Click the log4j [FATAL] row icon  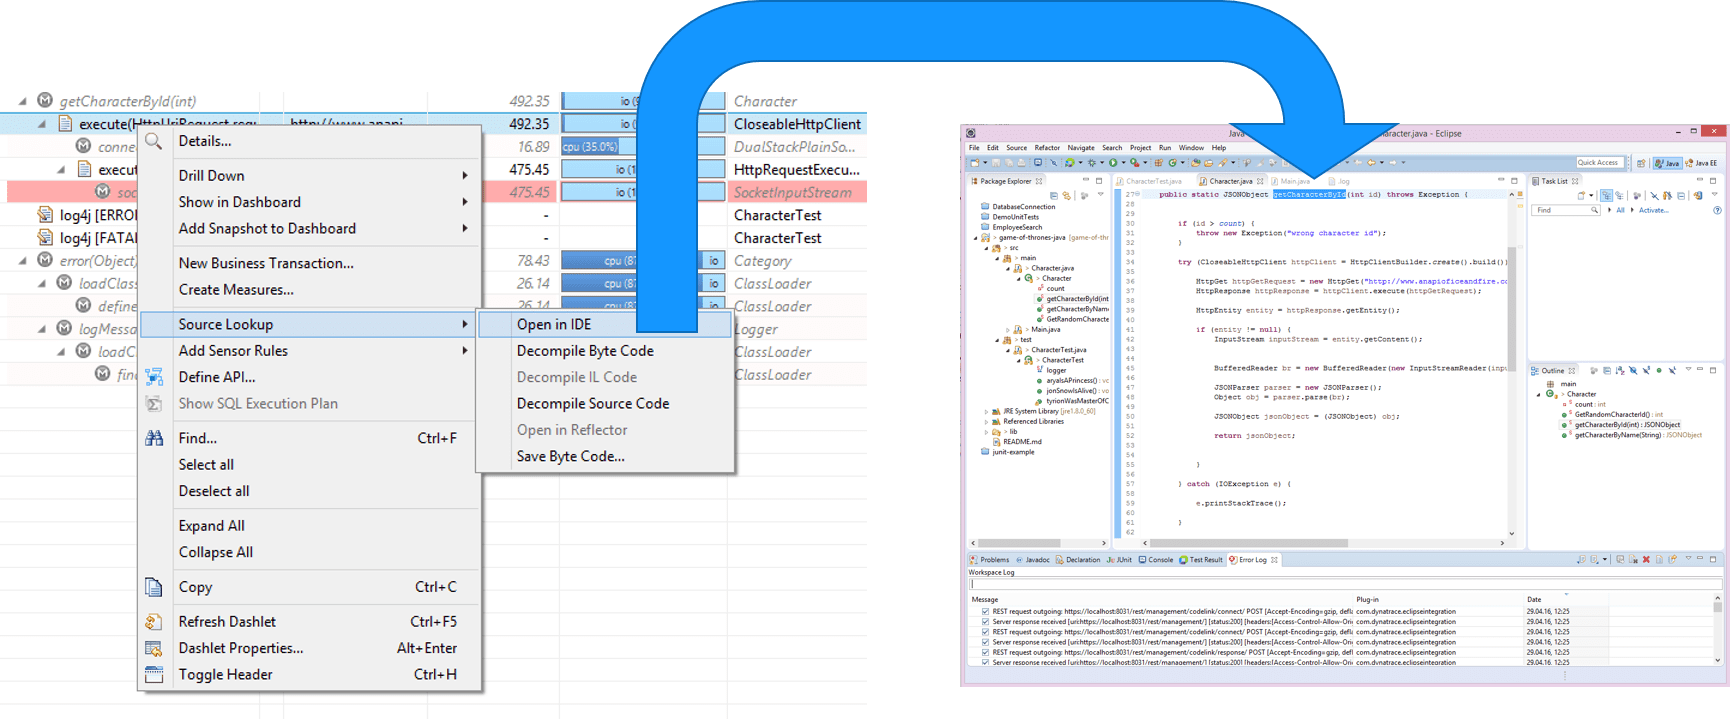click(45, 238)
